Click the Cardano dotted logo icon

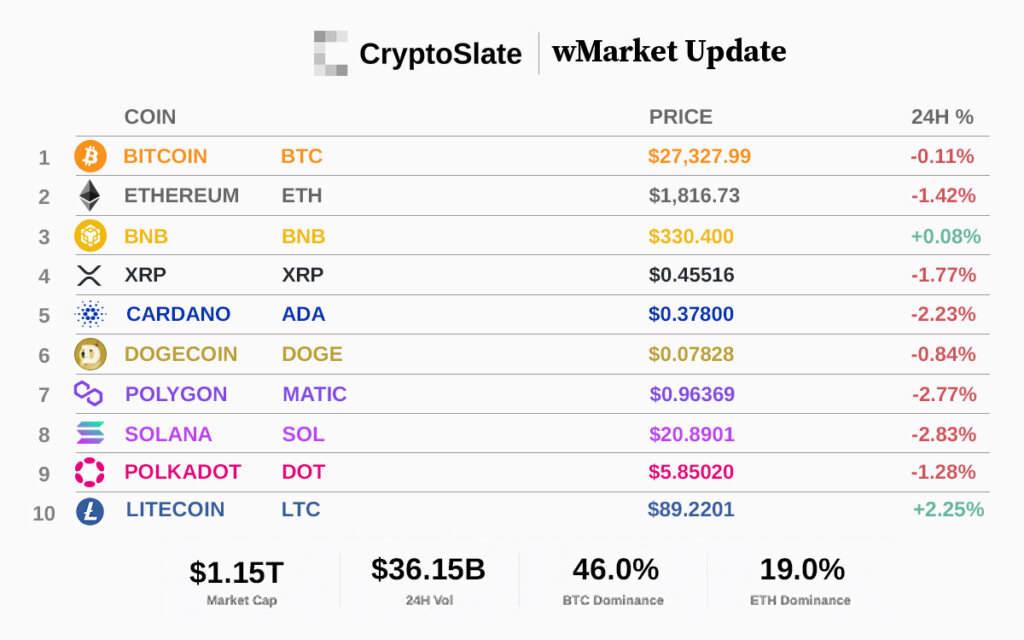point(90,315)
